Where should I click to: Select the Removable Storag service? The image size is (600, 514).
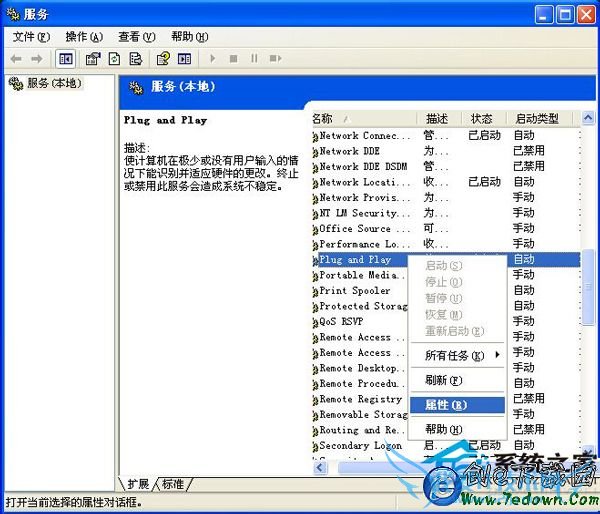(364, 414)
